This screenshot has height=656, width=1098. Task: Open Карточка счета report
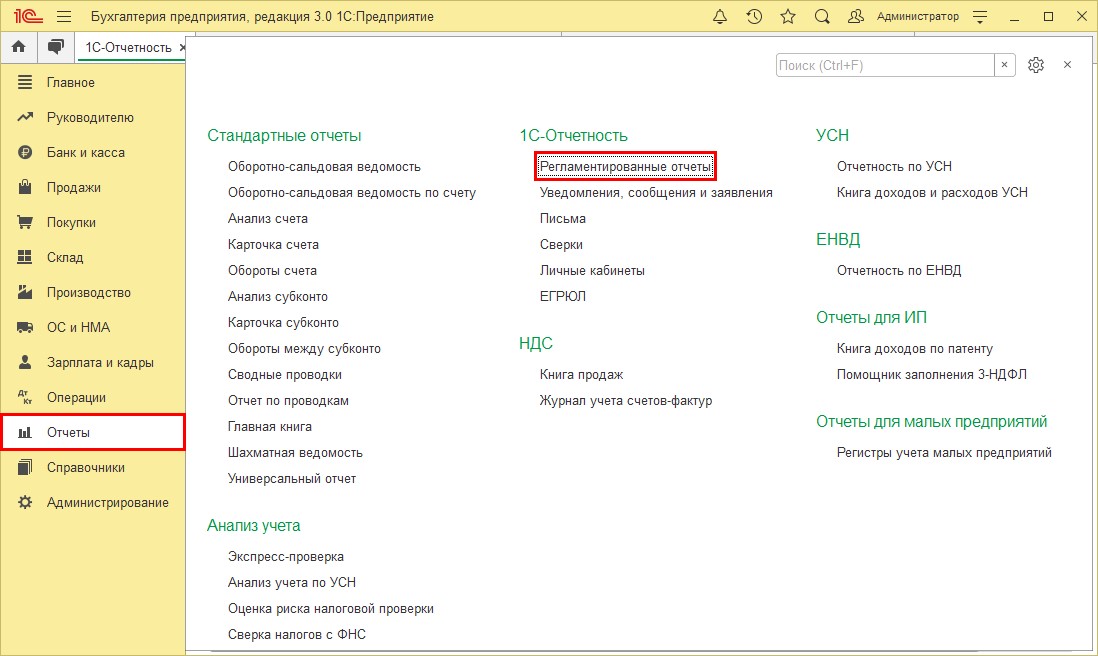[x=273, y=244]
